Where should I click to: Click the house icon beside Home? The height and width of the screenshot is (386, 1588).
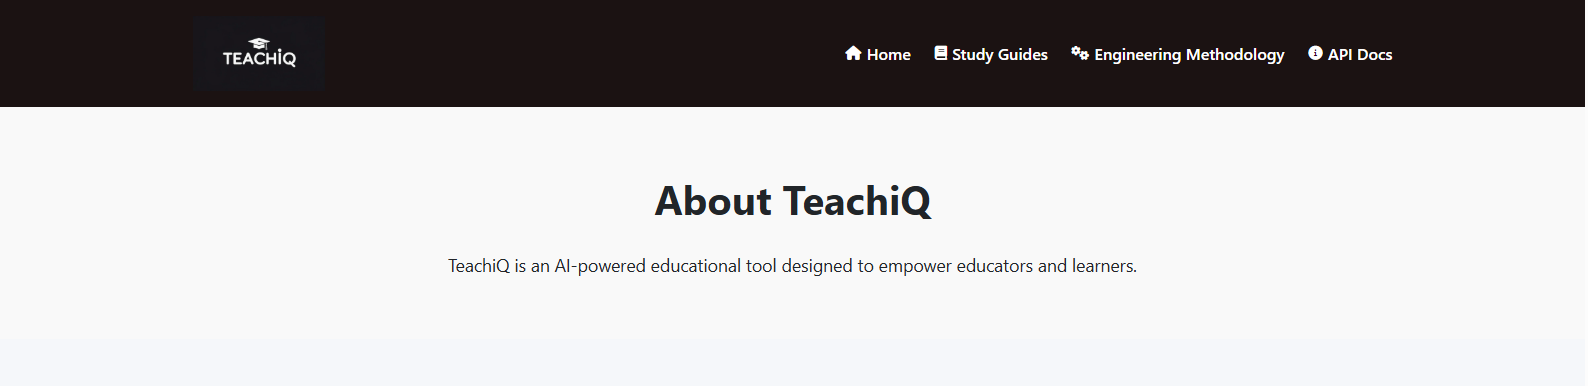(x=853, y=53)
